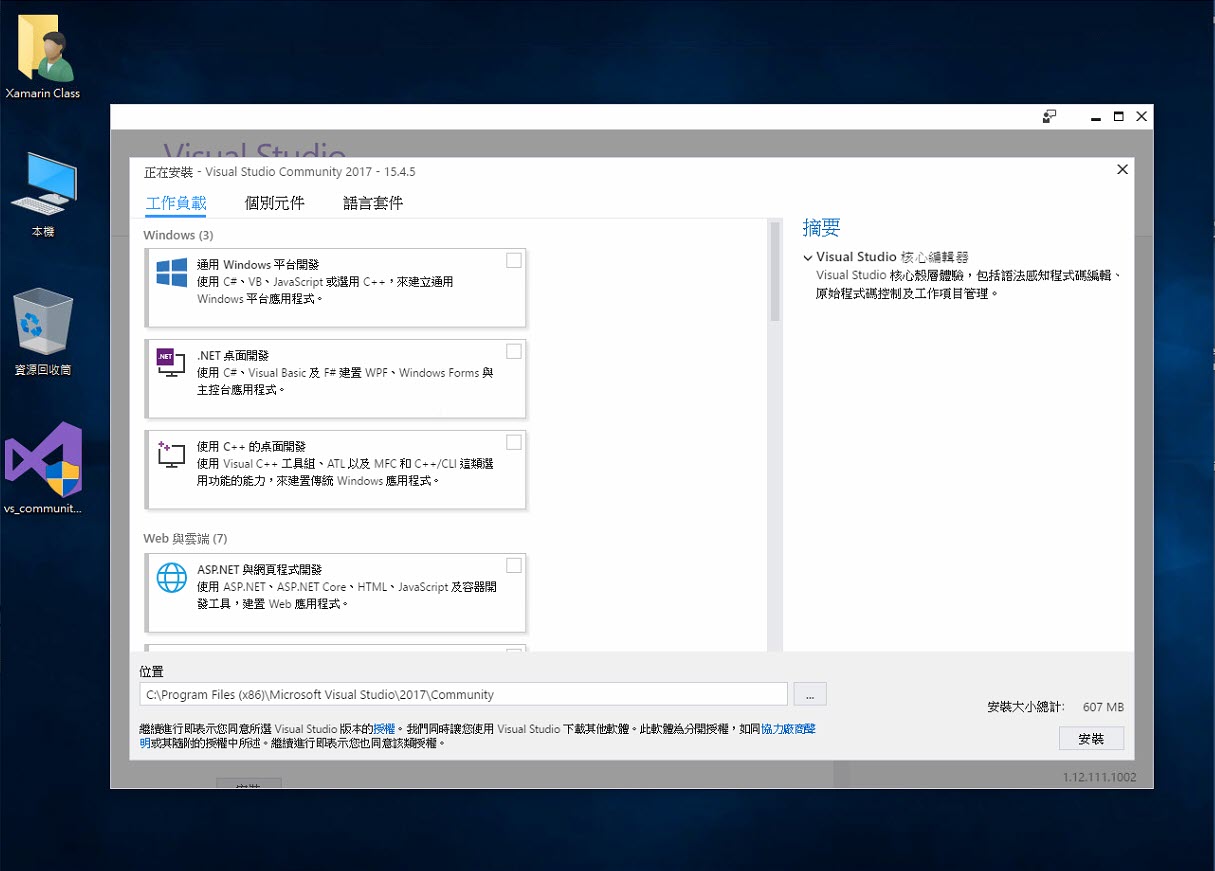Screen dimensions: 1215x871
Task: Click the 摘要 summary heading
Action: 821,228
